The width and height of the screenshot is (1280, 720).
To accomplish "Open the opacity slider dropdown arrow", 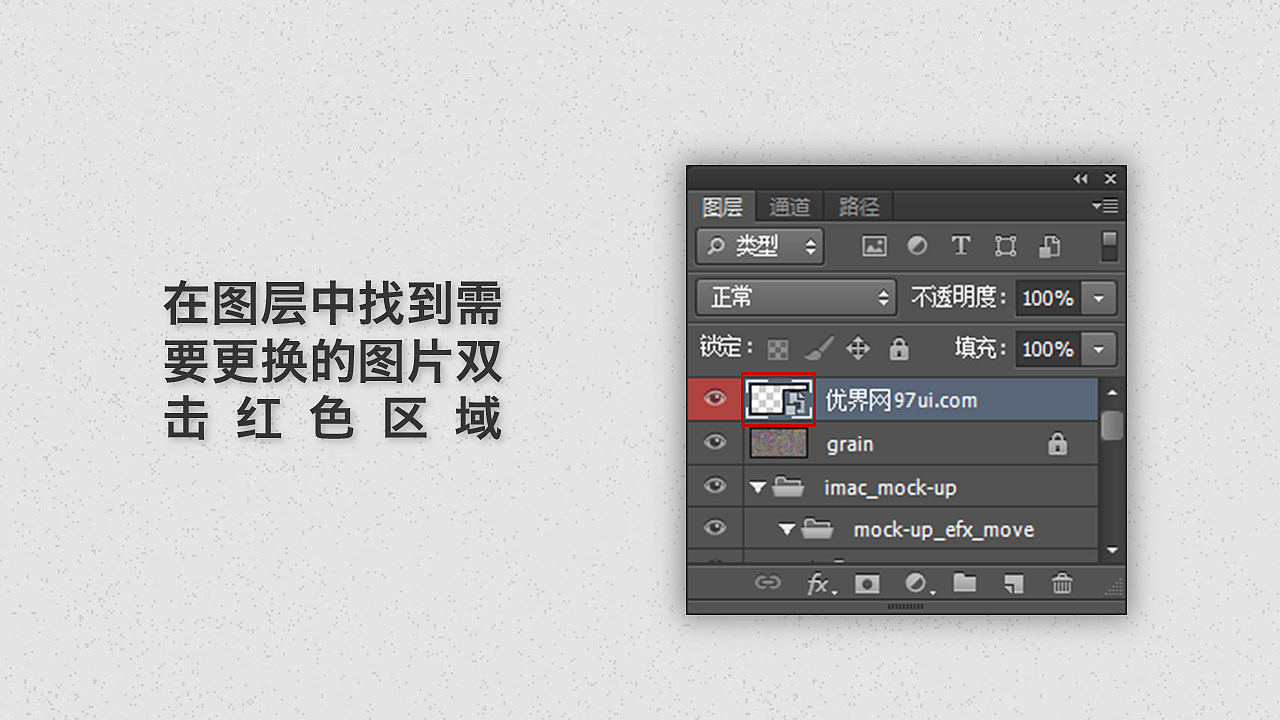I will coord(1100,298).
